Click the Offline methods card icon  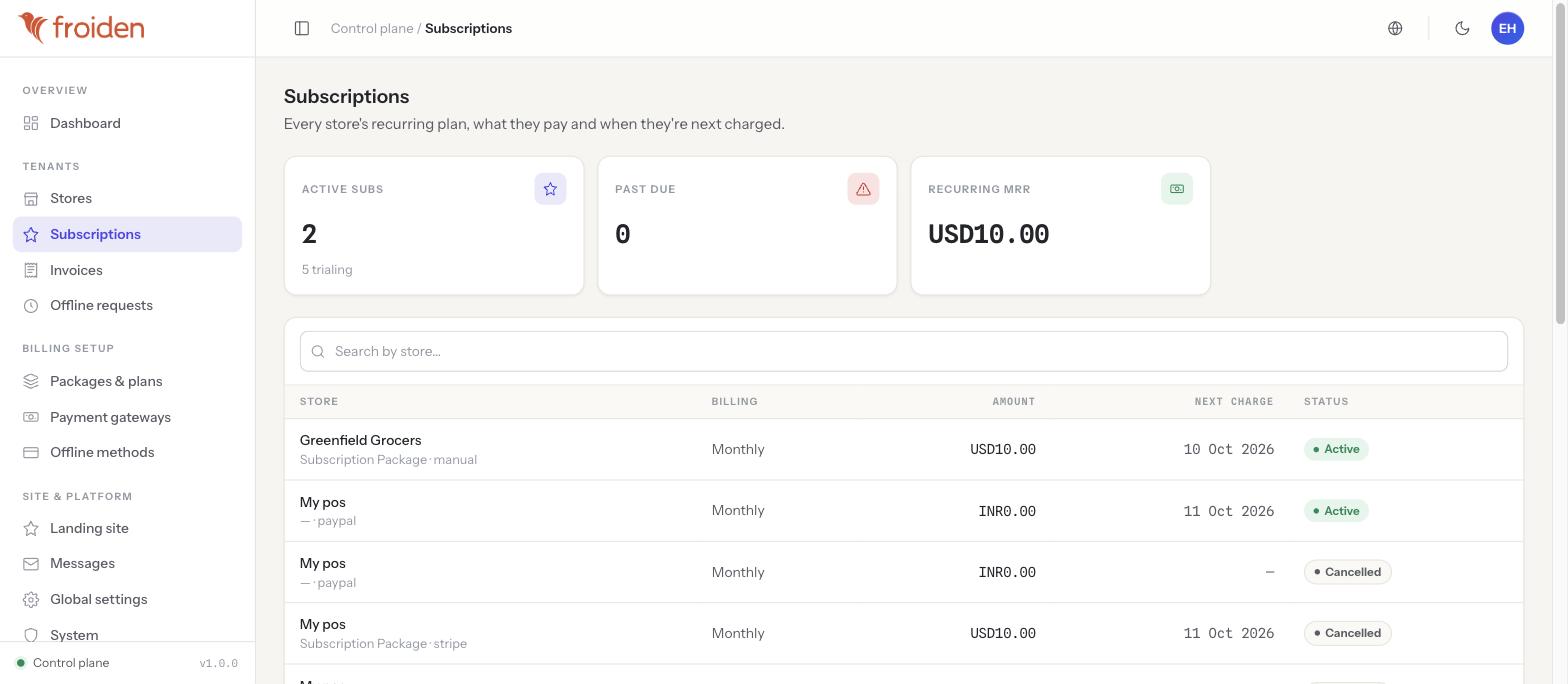[31, 453]
